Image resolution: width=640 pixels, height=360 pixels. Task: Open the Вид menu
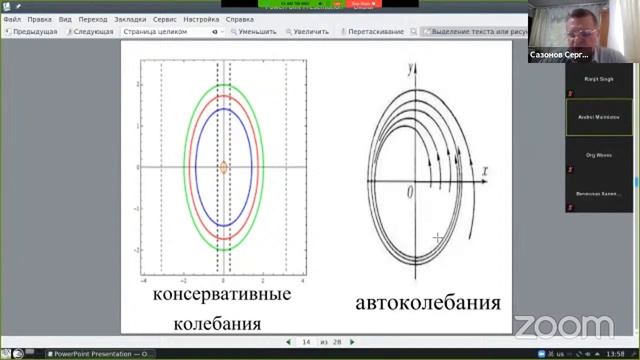pyautogui.click(x=65, y=19)
